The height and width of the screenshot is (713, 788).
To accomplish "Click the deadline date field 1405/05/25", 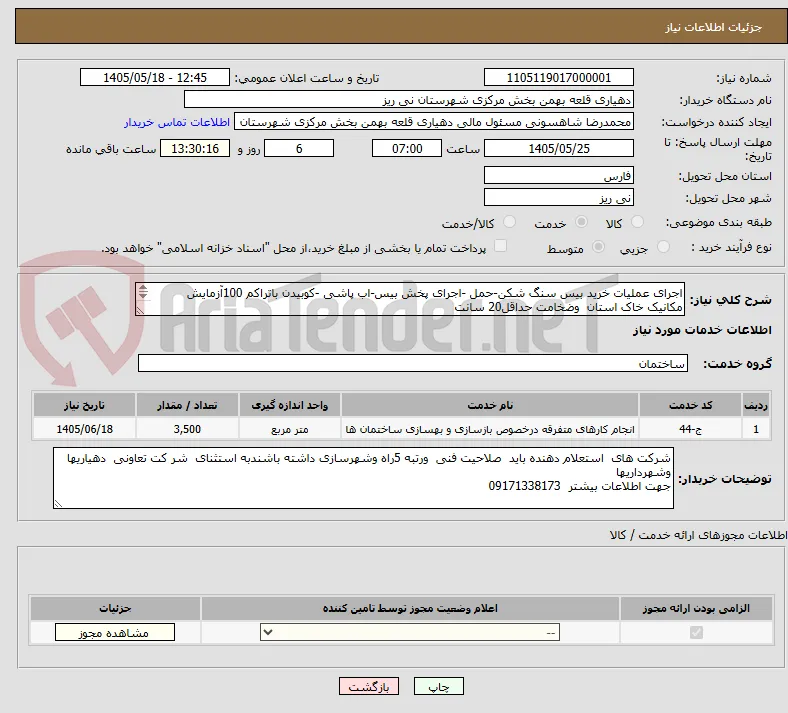I will 558,149.
